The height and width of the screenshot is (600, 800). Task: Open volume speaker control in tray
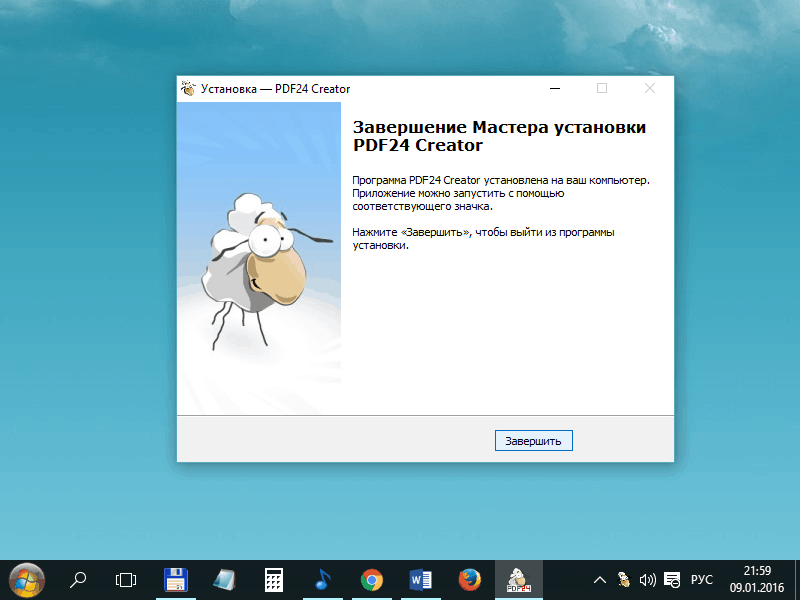pos(647,580)
